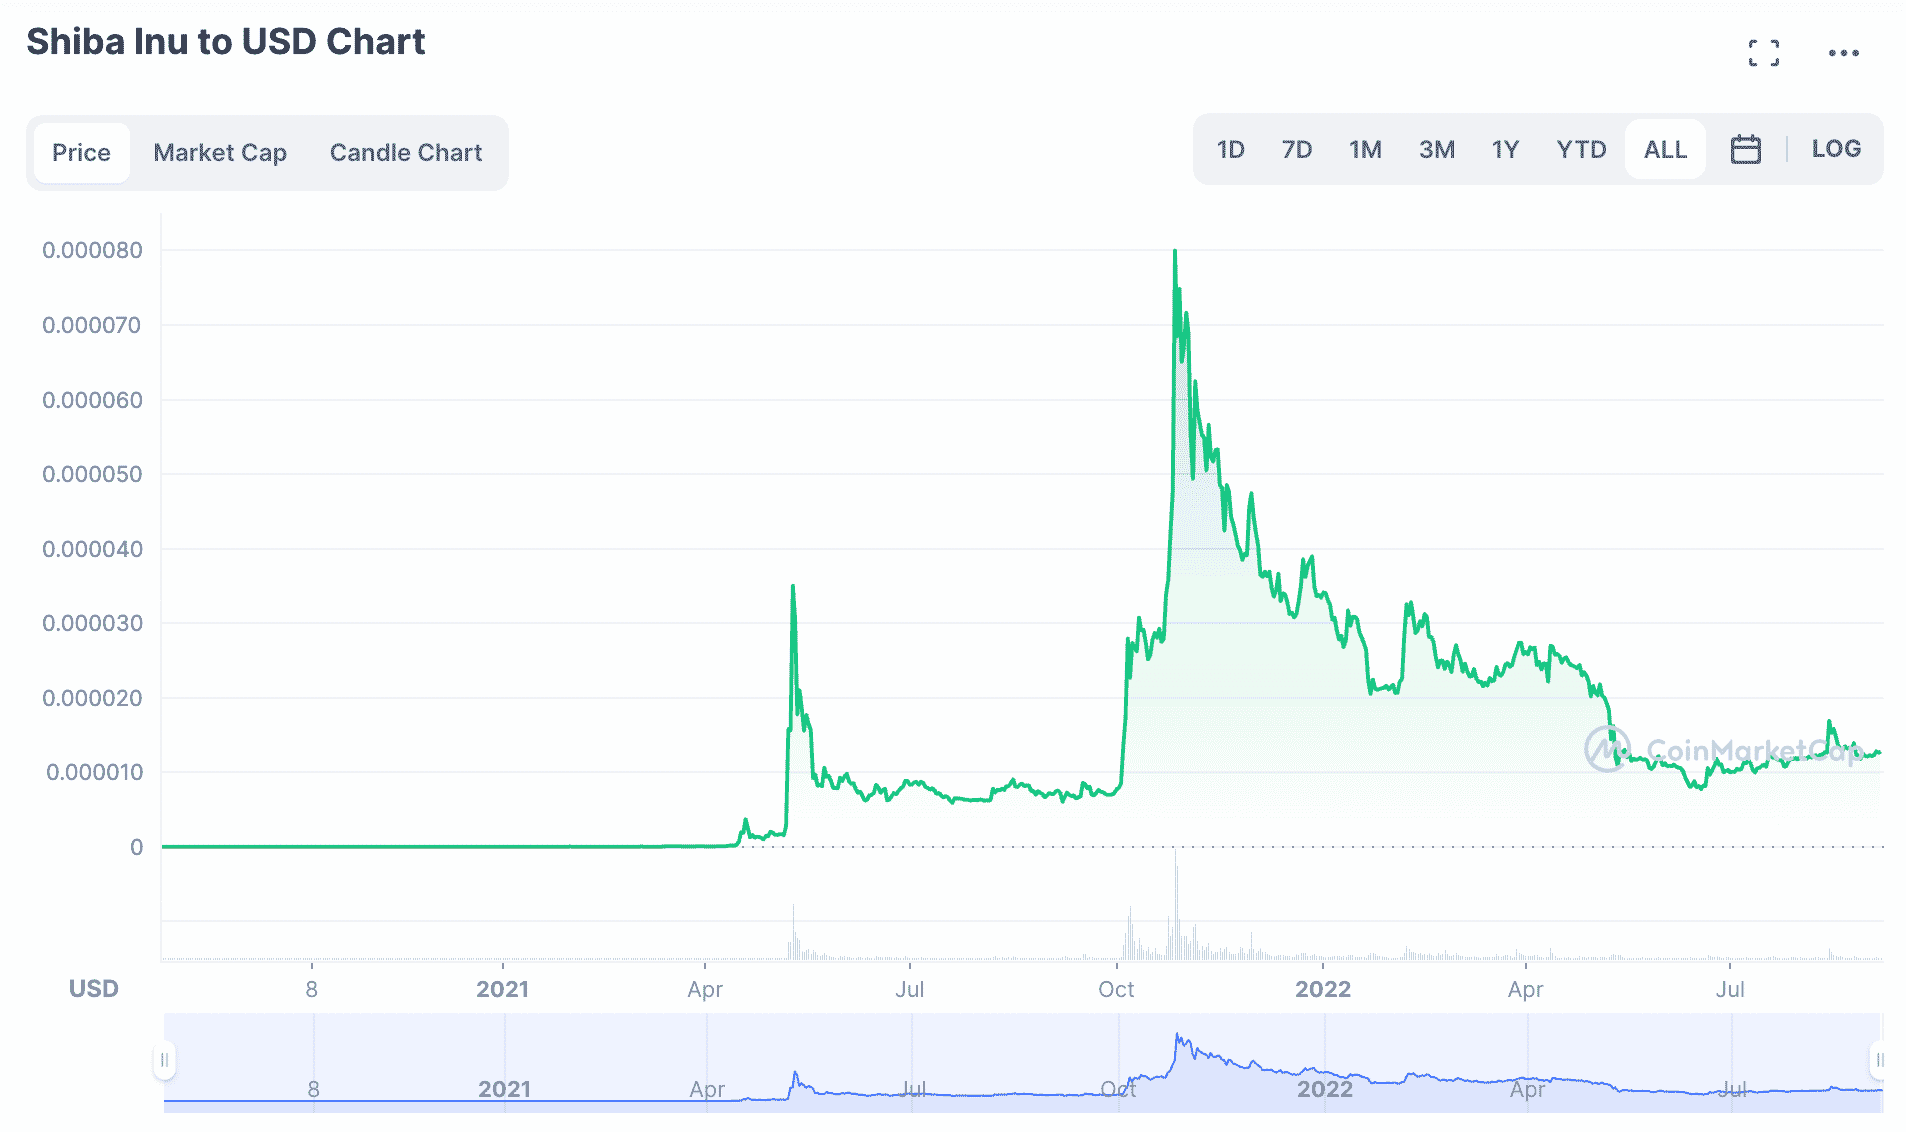Click the 0.000080 y-axis label

92,250
